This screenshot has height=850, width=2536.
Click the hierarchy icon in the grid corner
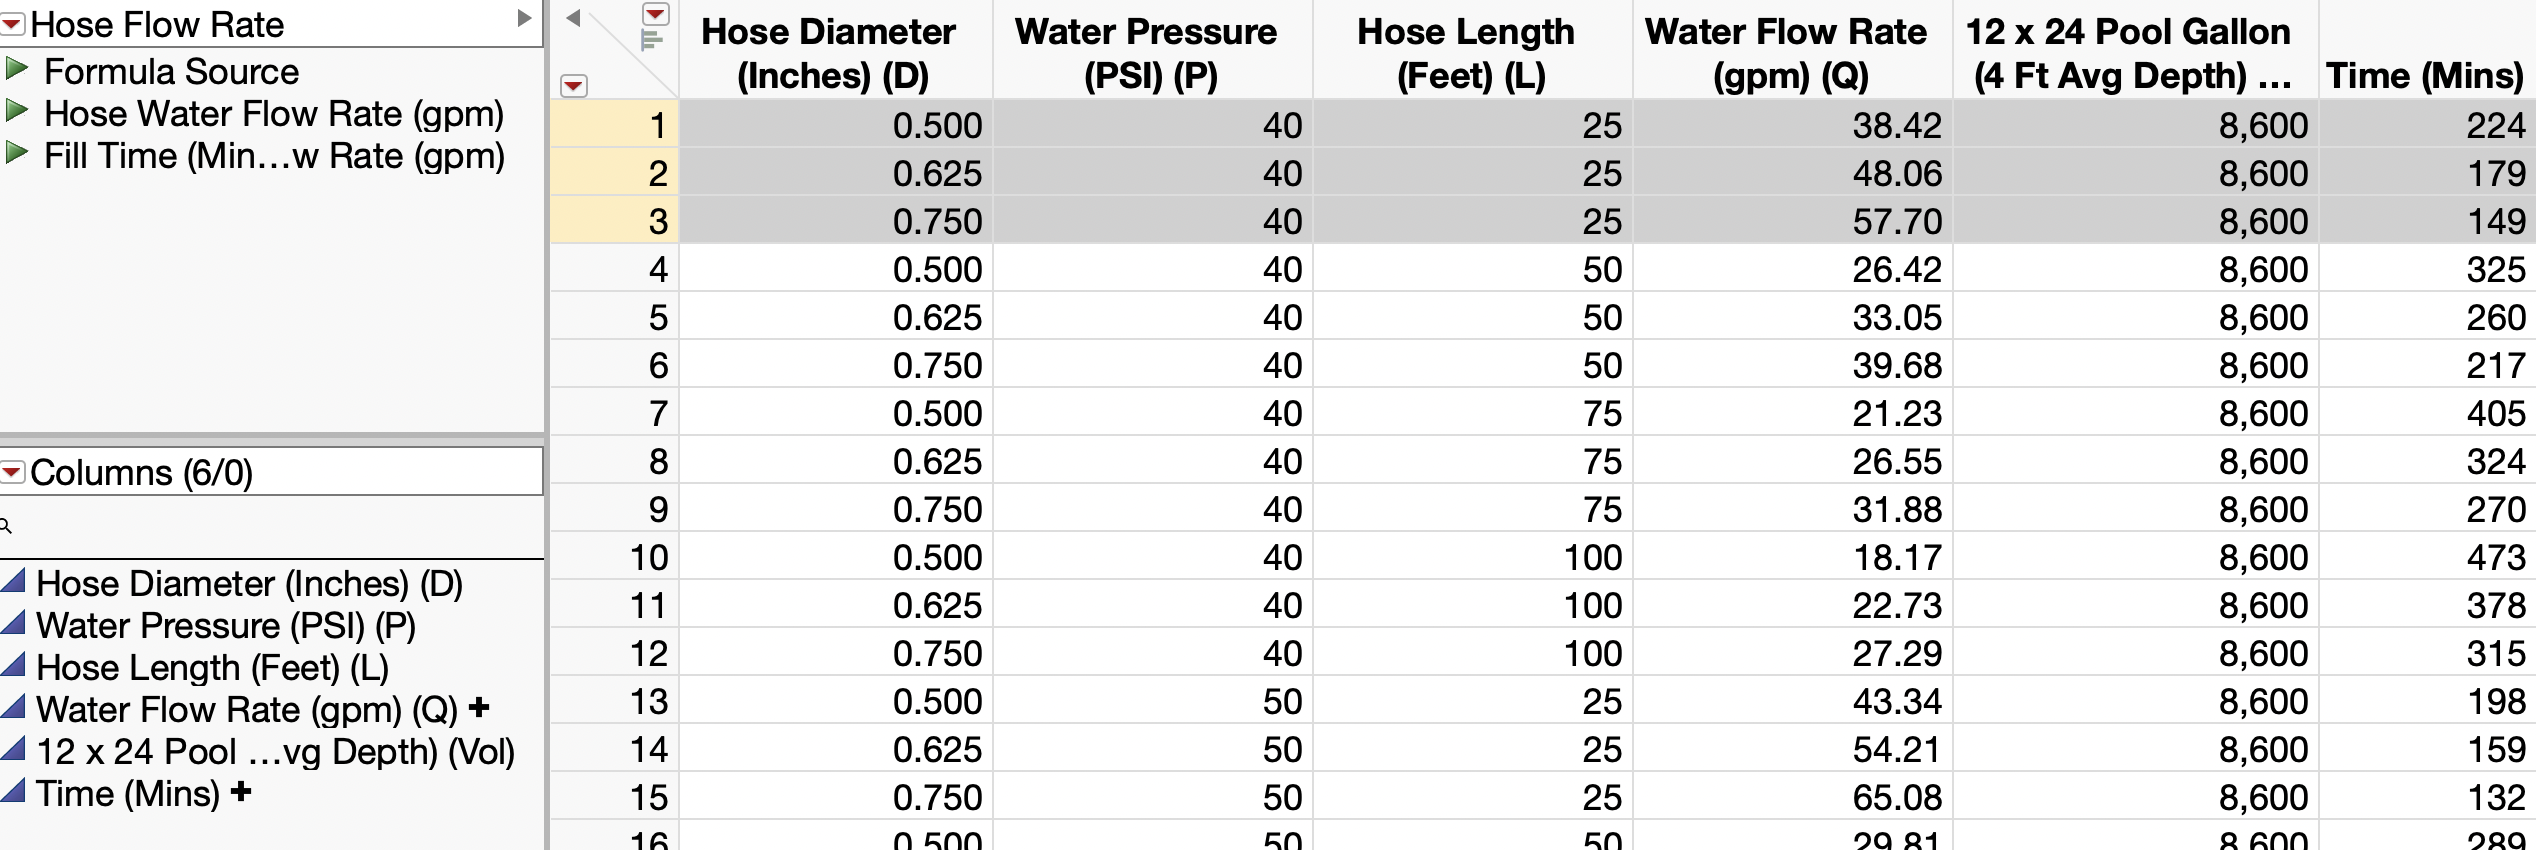pos(652,40)
